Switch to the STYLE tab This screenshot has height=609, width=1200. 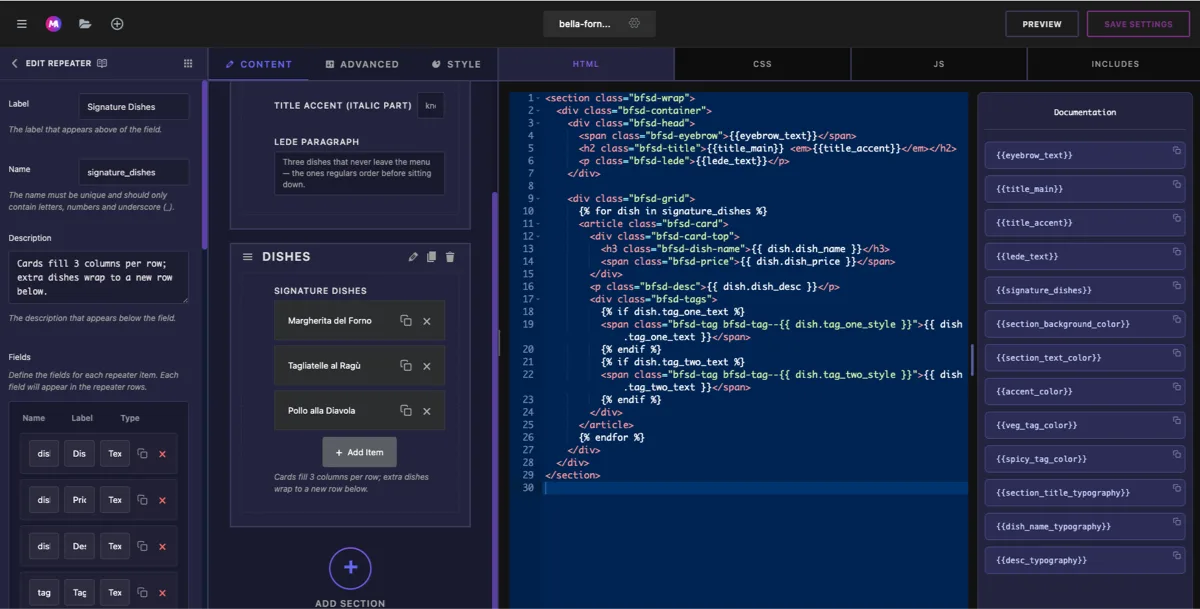coord(457,64)
